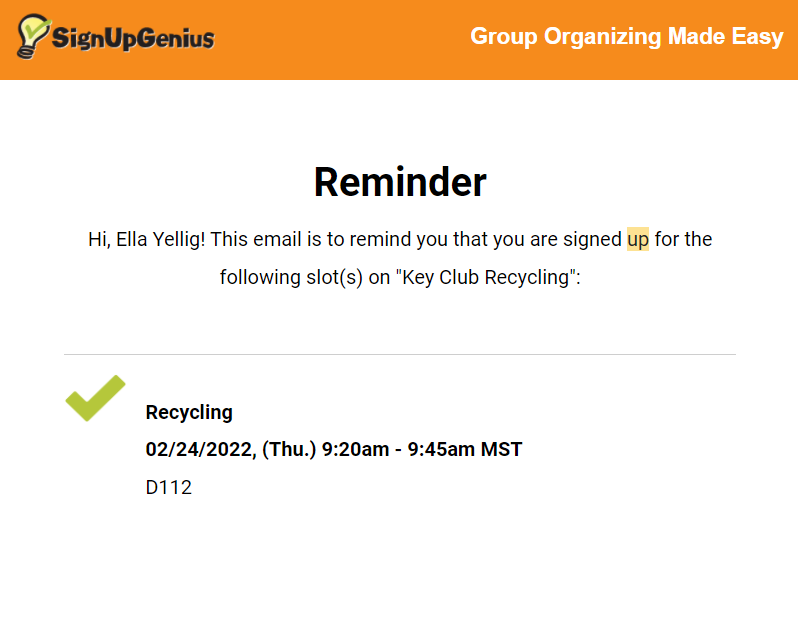The width and height of the screenshot is (798, 625).
Task: Click the "MST" time zone label
Action: [502, 450]
